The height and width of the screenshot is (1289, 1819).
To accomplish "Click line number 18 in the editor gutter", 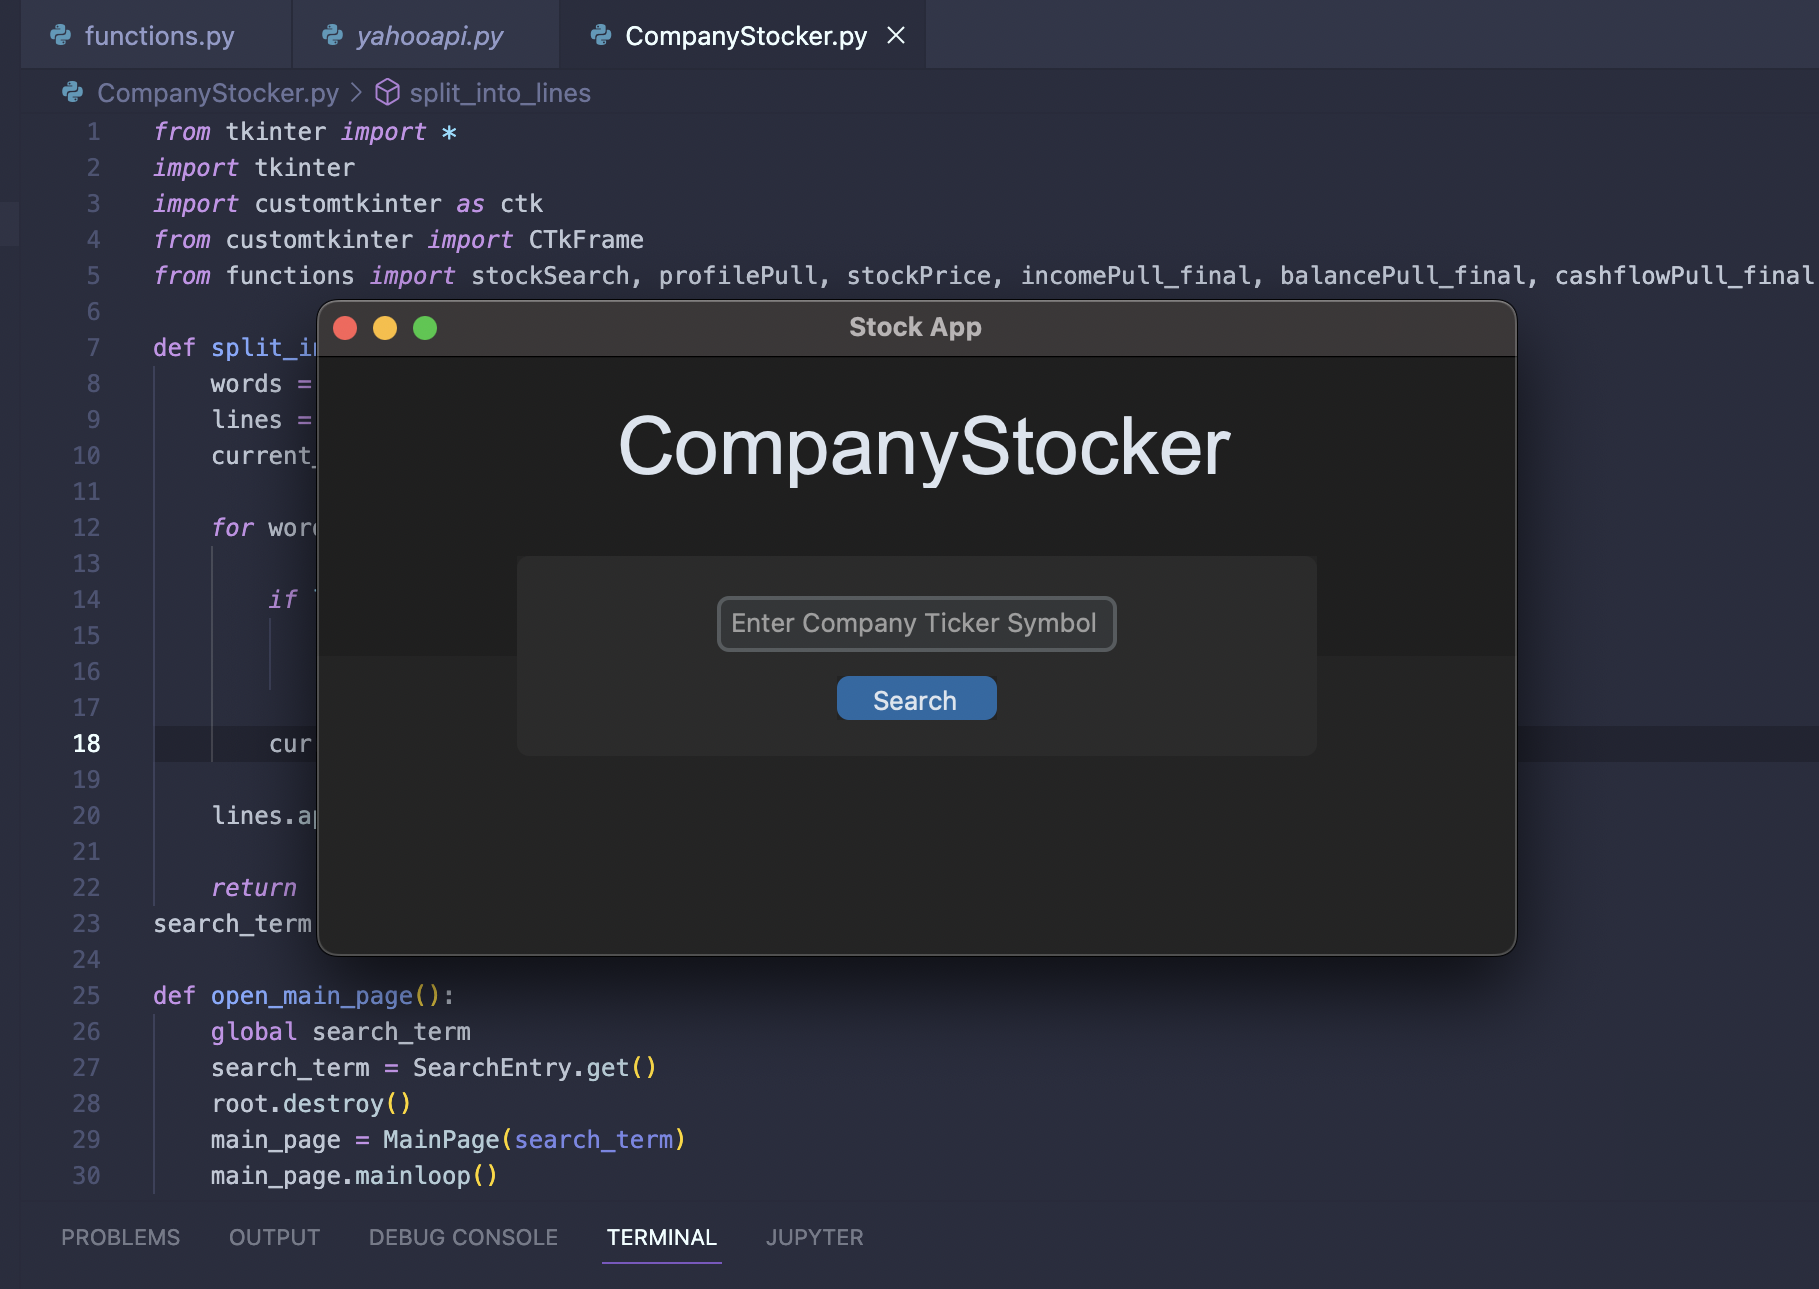I will 86,743.
